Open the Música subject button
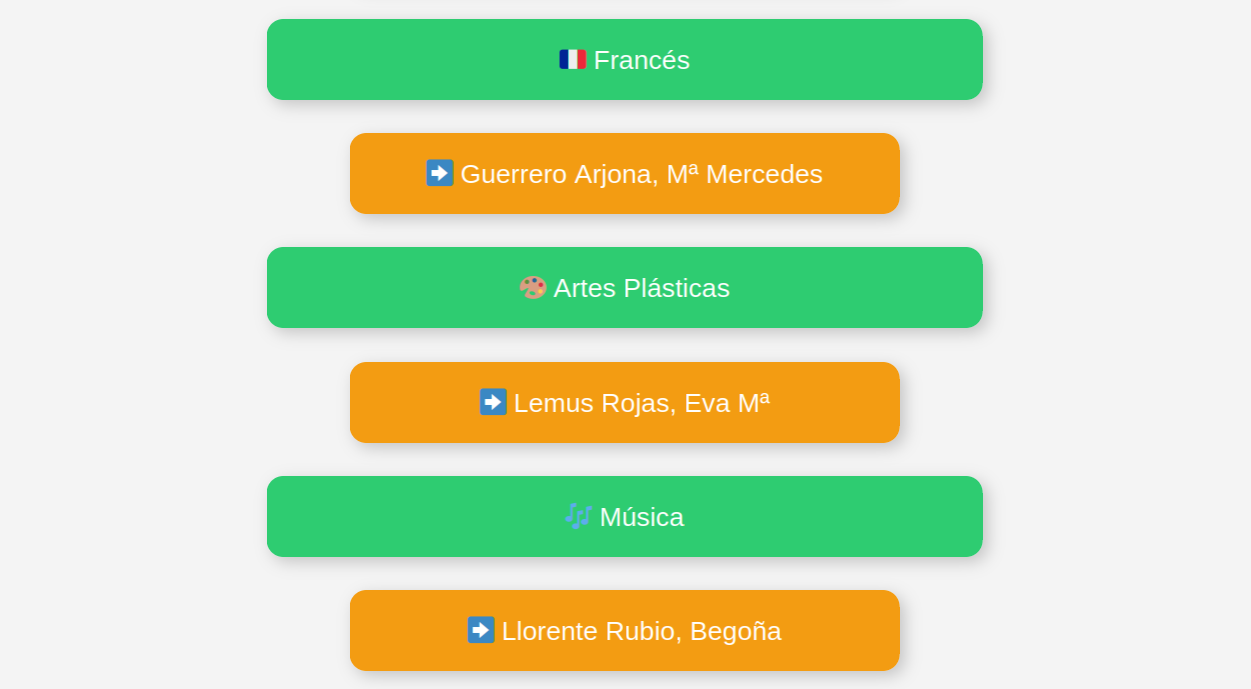This screenshot has height=689, width=1251. click(625, 516)
